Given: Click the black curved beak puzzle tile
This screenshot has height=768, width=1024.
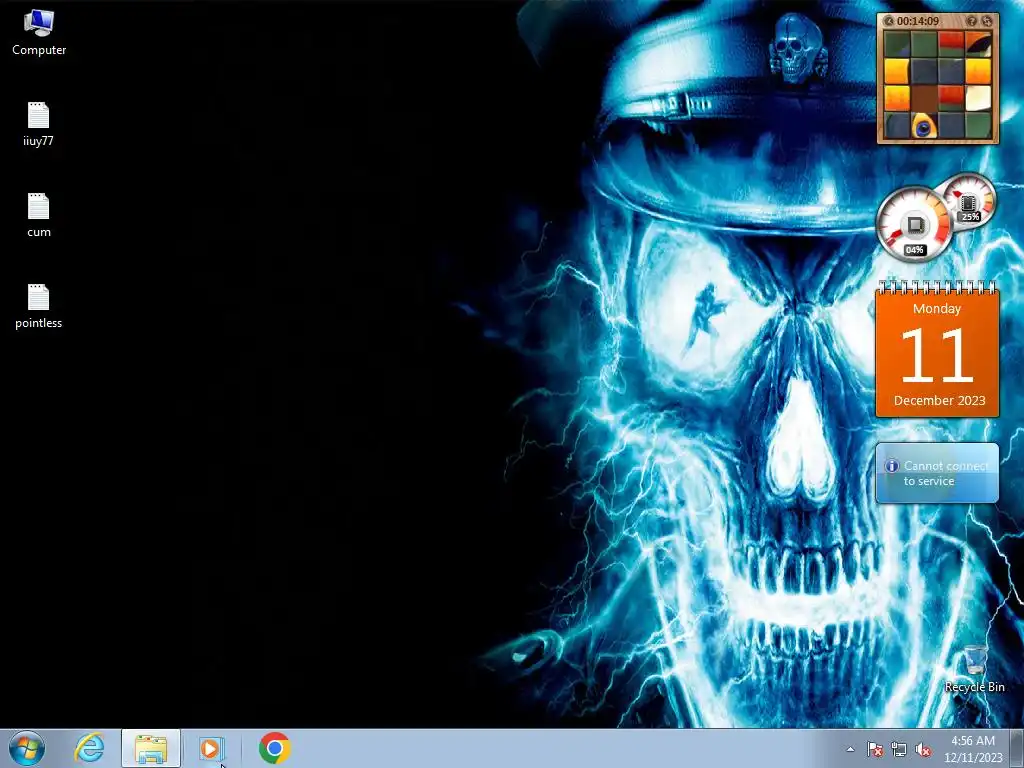Looking at the screenshot, I should pyautogui.click(x=978, y=44).
